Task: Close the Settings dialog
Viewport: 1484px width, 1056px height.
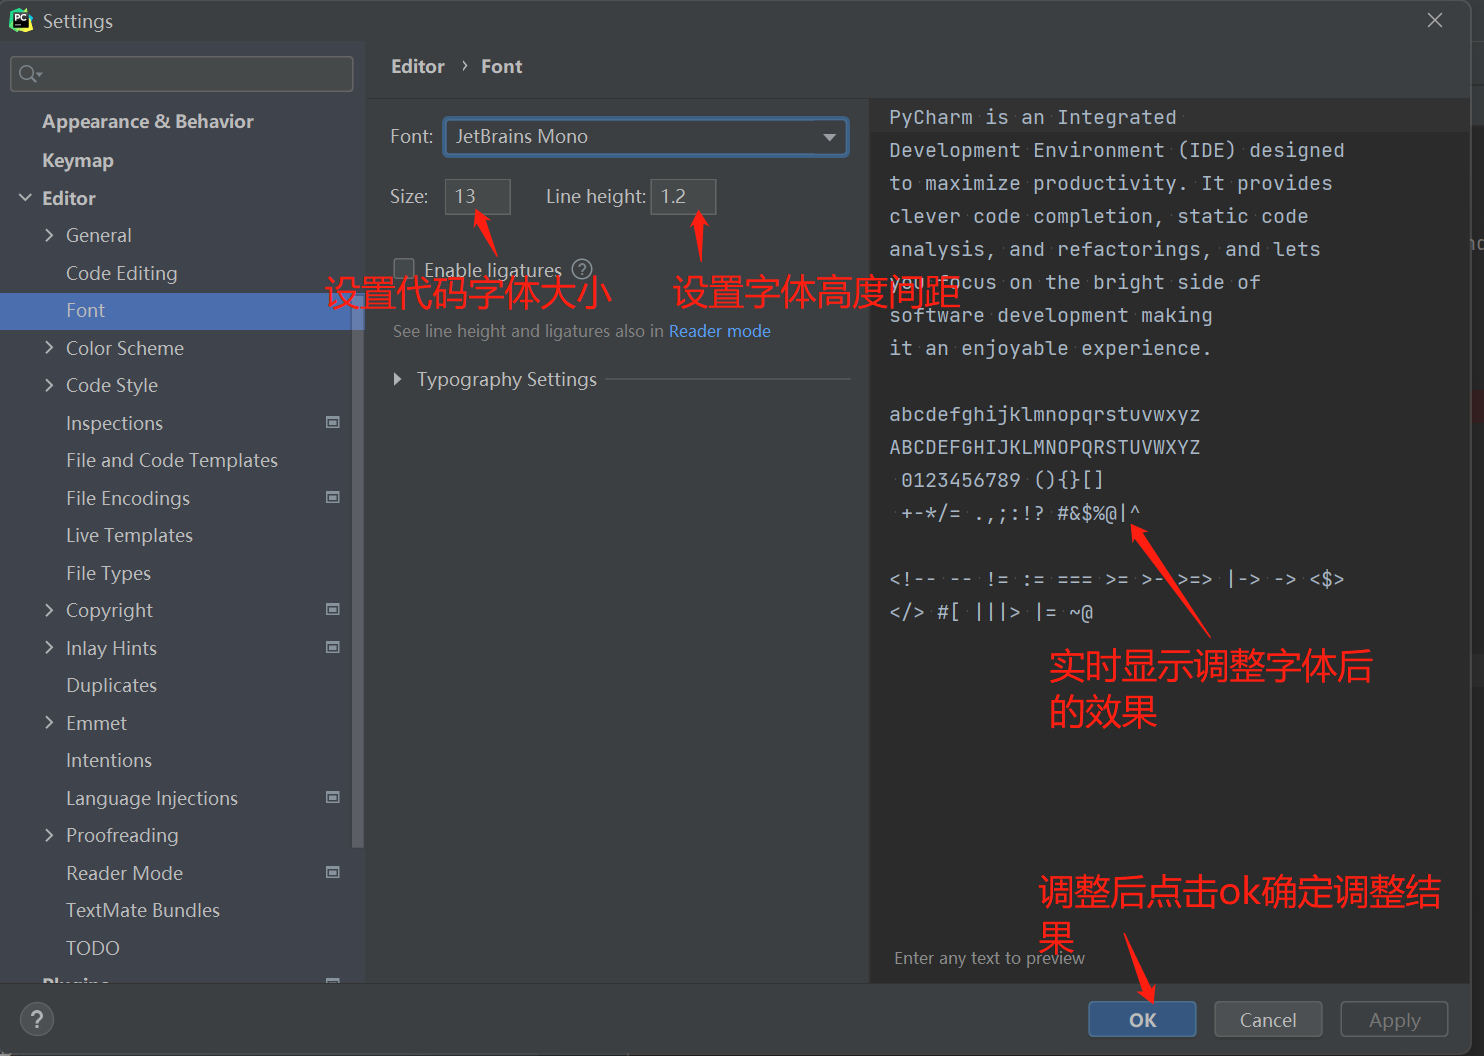Action: point(1435,20)
